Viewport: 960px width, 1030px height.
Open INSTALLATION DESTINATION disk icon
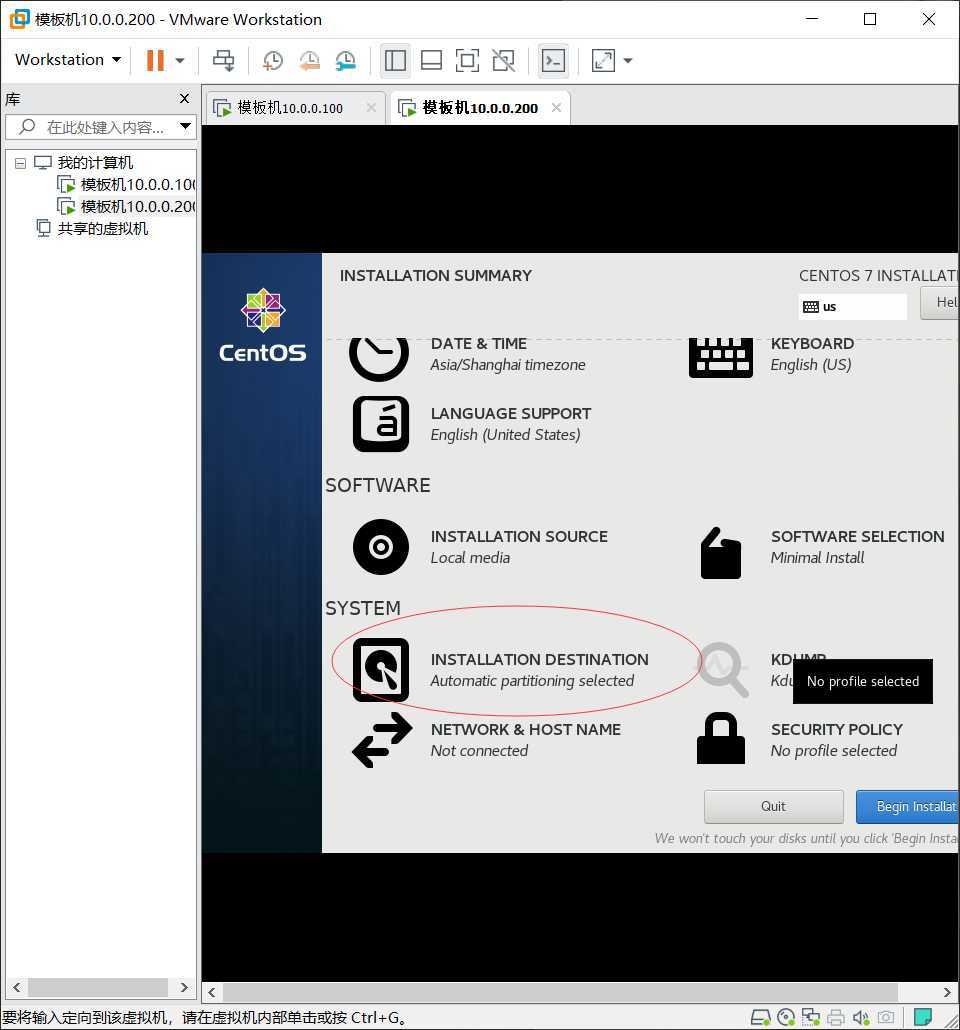[380, 670]
